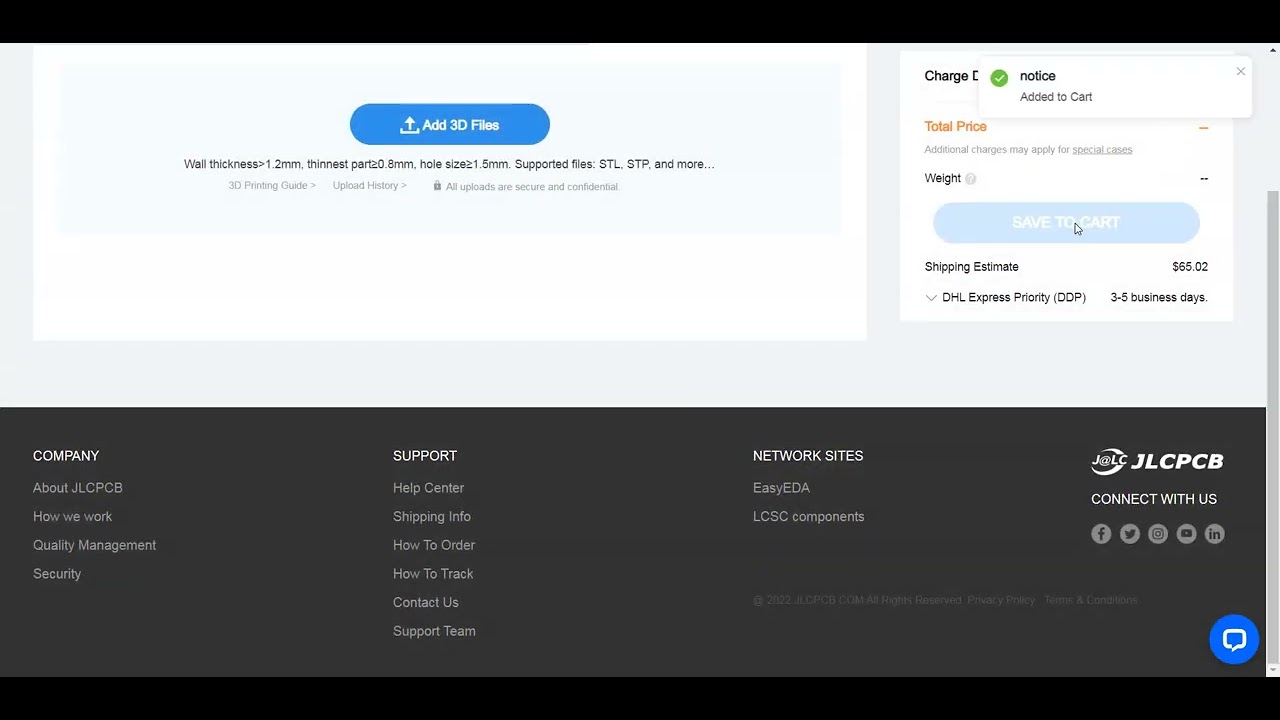Open the Security footer link
This screenshot has width=1280, height=720.
click(57, 574)
